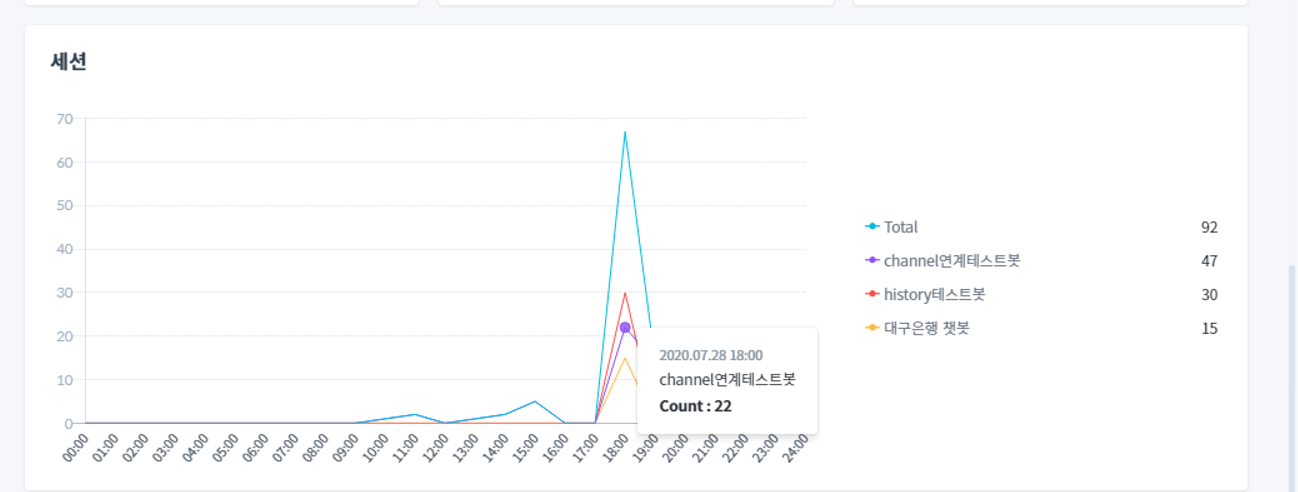Click the 00:00 x-axis label
Viewport: 1298px width, 492px height.
click(x=74, y=448)
